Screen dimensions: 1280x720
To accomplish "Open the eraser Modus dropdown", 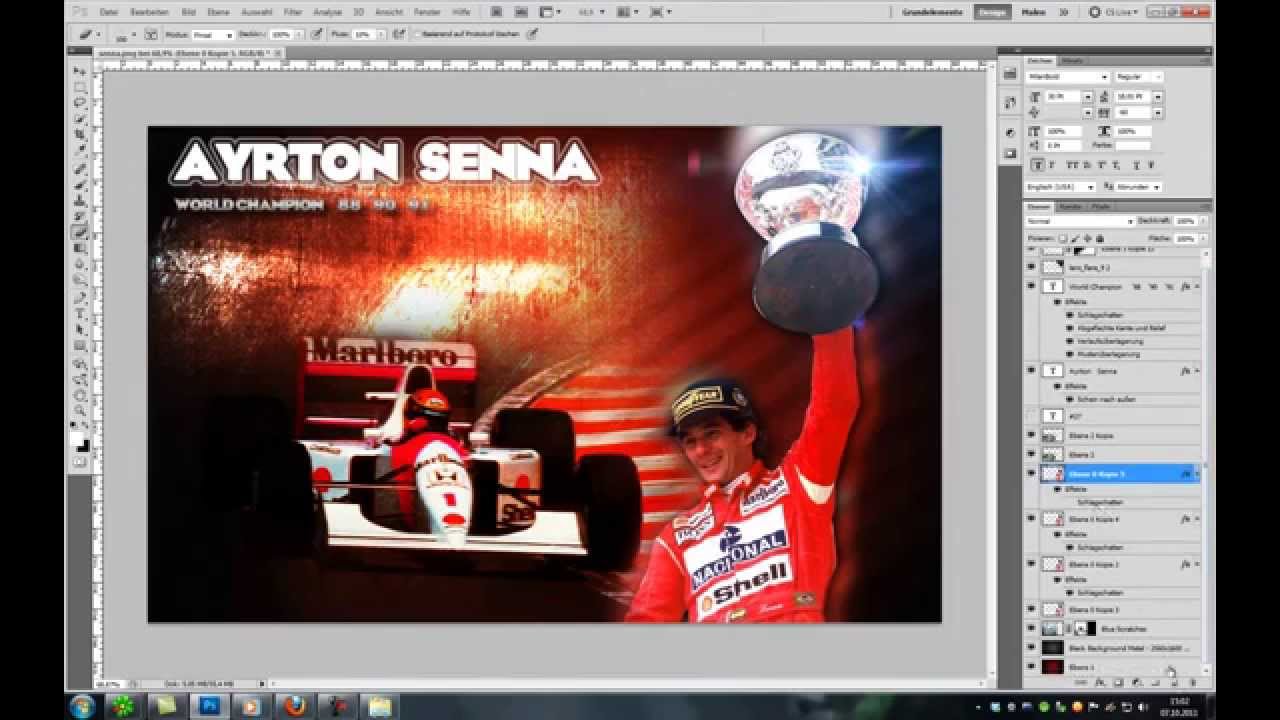I will tap(212, 35).
